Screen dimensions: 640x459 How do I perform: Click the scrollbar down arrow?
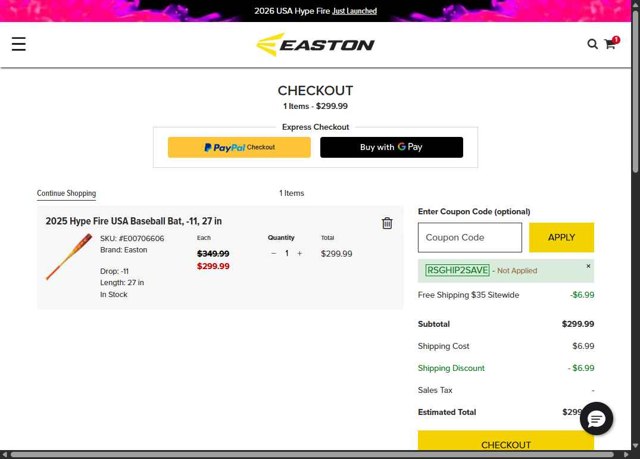click(x=636, y=446)
